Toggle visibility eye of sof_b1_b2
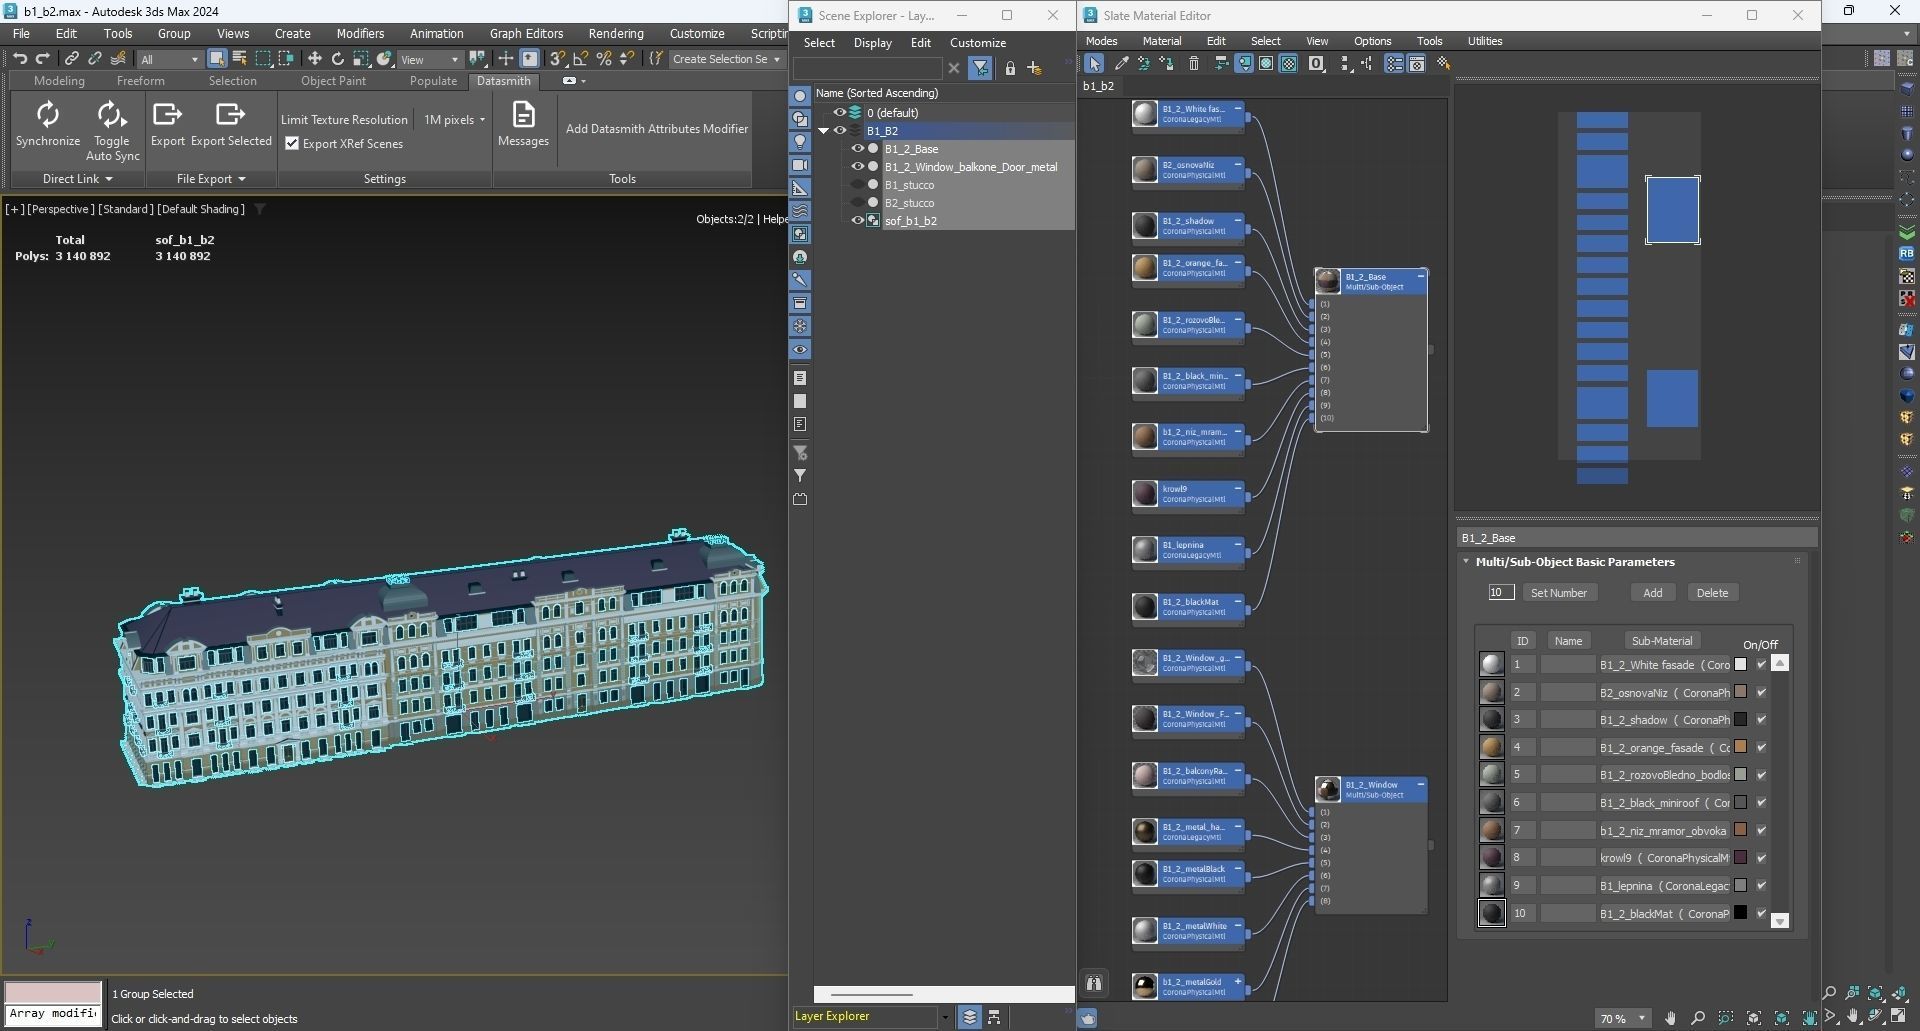Screen dimensions: 1920x1031 coord(857,221)
